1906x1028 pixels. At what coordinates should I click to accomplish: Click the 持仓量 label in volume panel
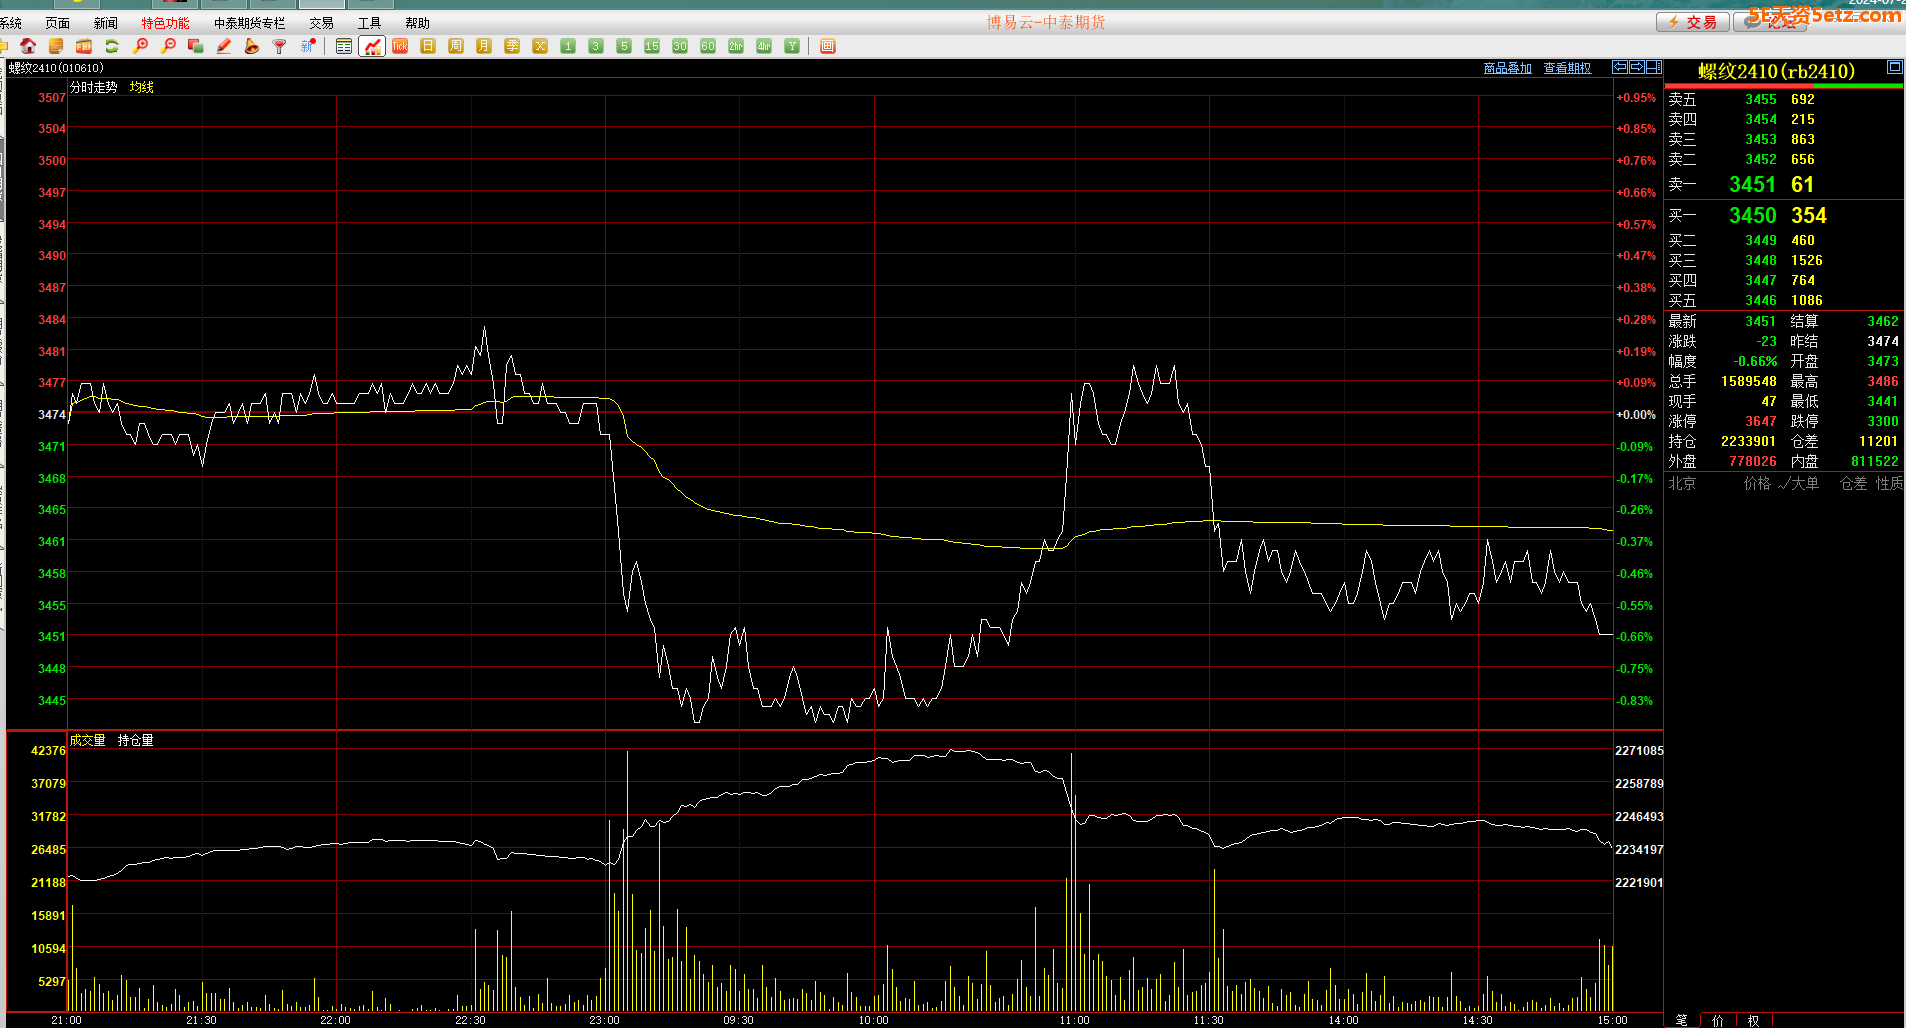tap(135, 740)
